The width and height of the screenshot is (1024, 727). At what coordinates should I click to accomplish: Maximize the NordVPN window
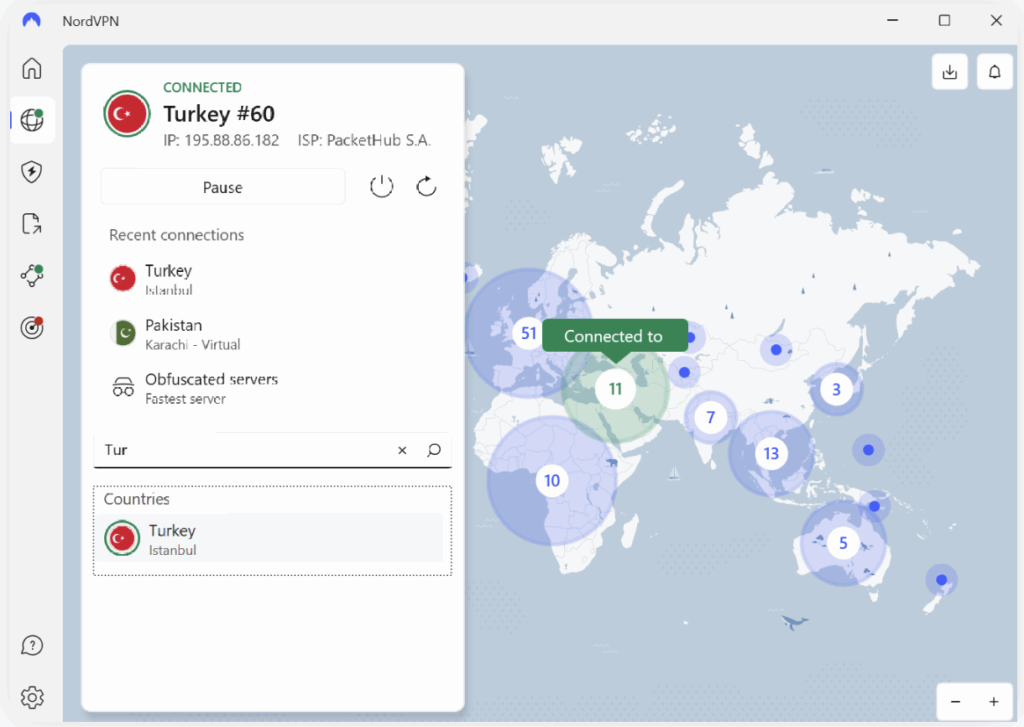click(944, 20)
